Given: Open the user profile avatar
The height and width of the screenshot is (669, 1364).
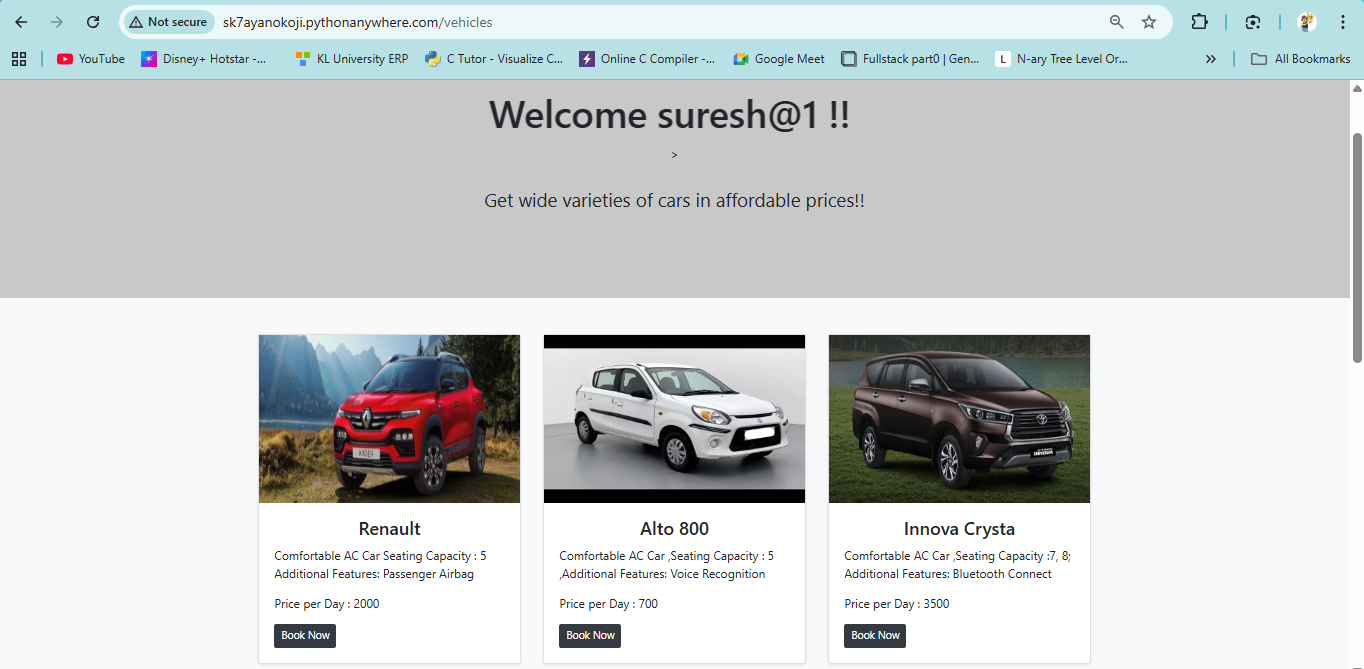Looking at the screenshot, I should pyautogui.click(x=1306, y=22).
